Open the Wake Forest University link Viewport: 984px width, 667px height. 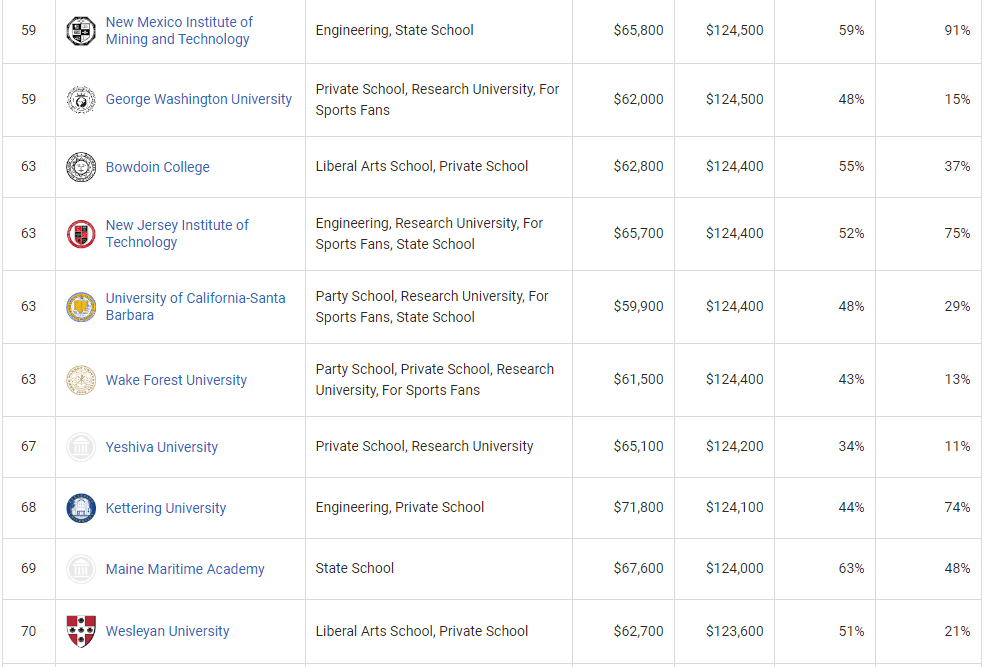tap(176, 381)
